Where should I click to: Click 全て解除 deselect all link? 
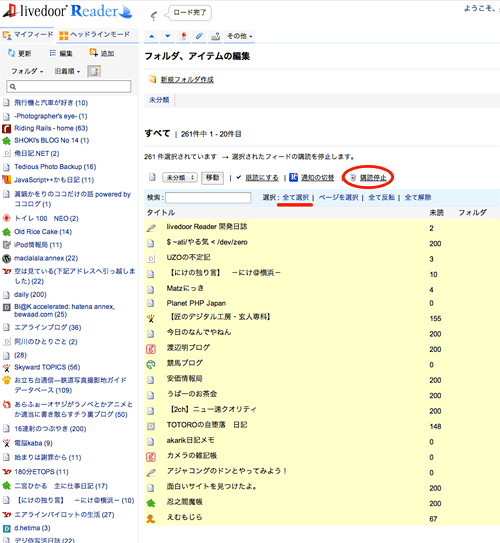click(x=418, y=197)
